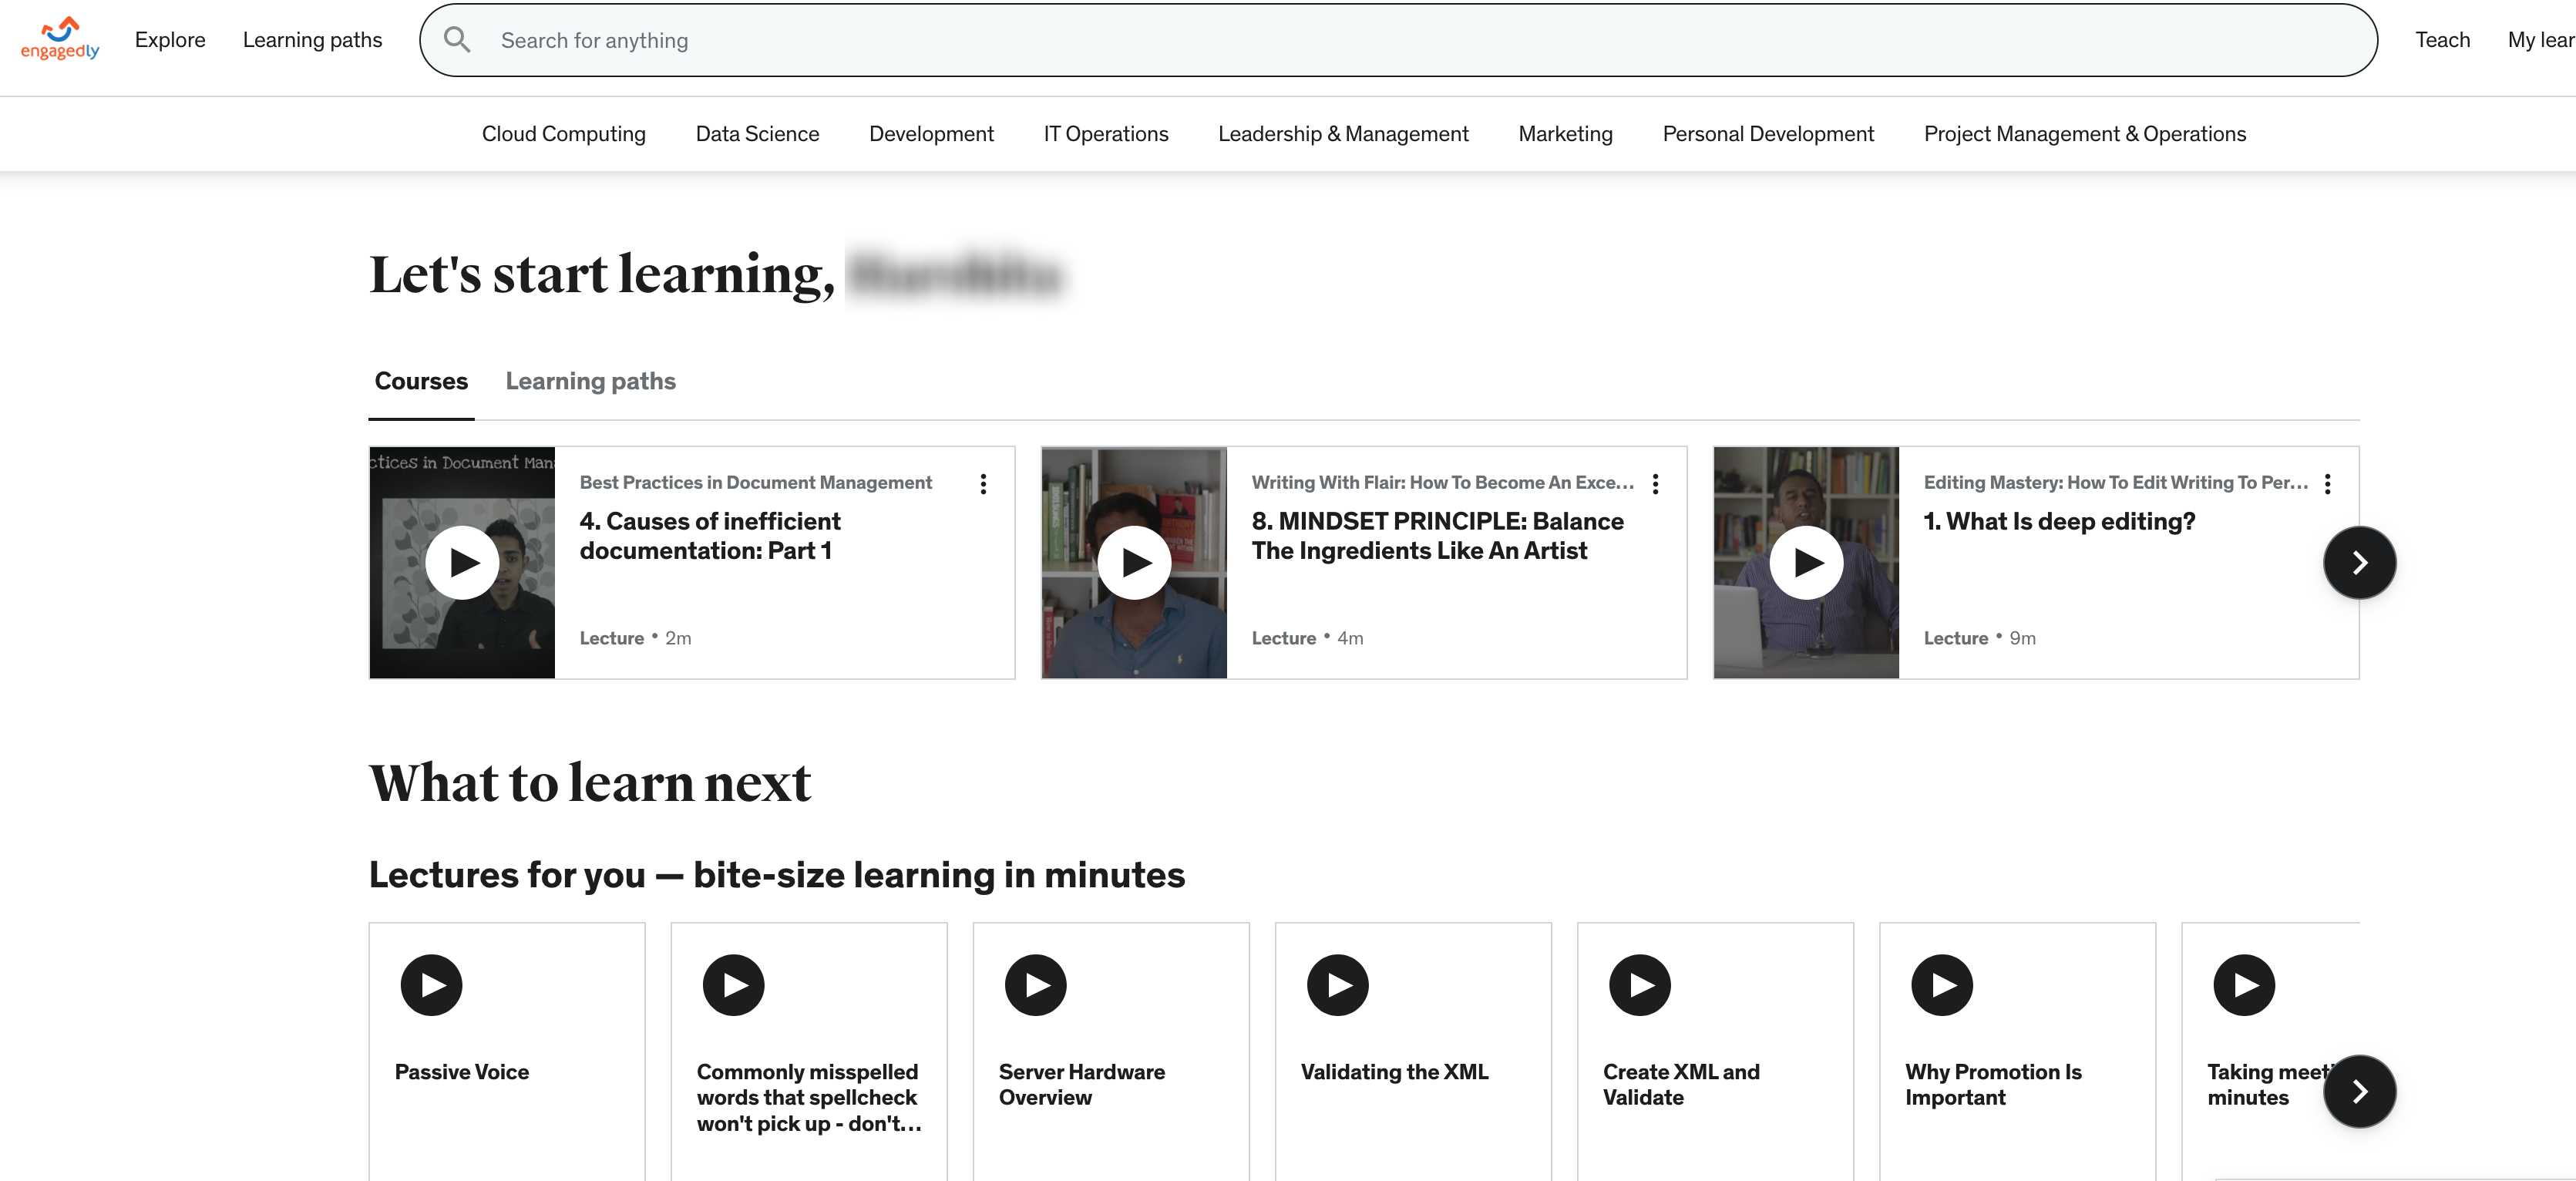2576x1181 pixels.
Task: Open Create XML and Validate title
Action: coord(1681,1085)
